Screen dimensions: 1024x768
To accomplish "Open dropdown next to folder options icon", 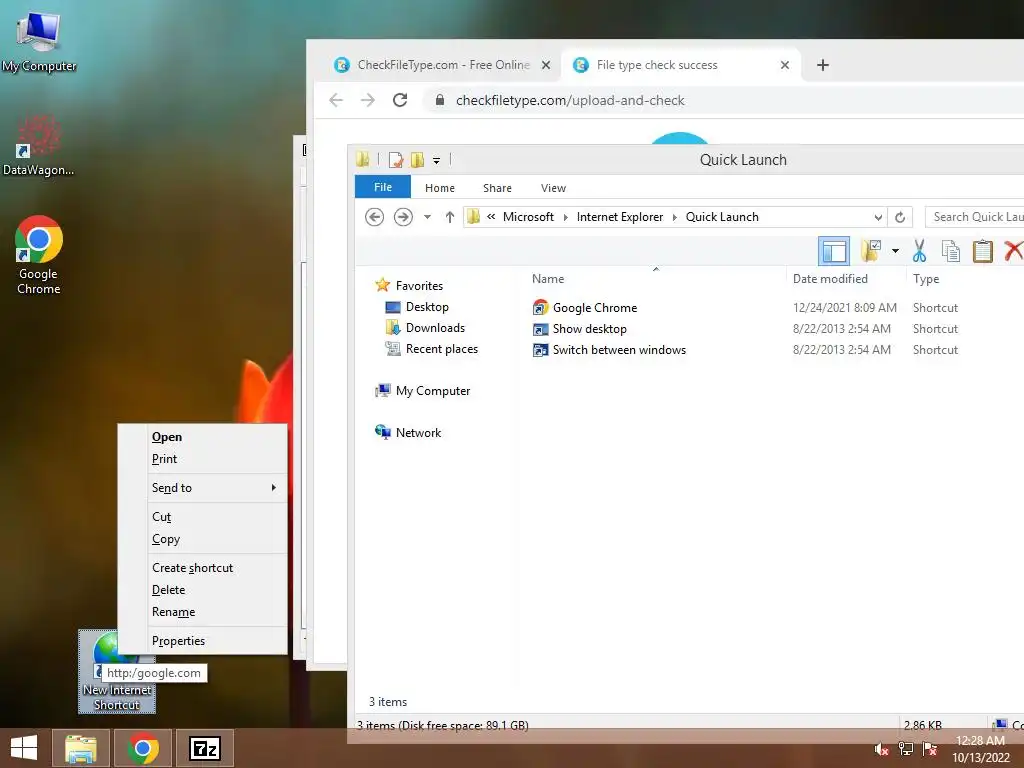I will [x=895, y=251].
